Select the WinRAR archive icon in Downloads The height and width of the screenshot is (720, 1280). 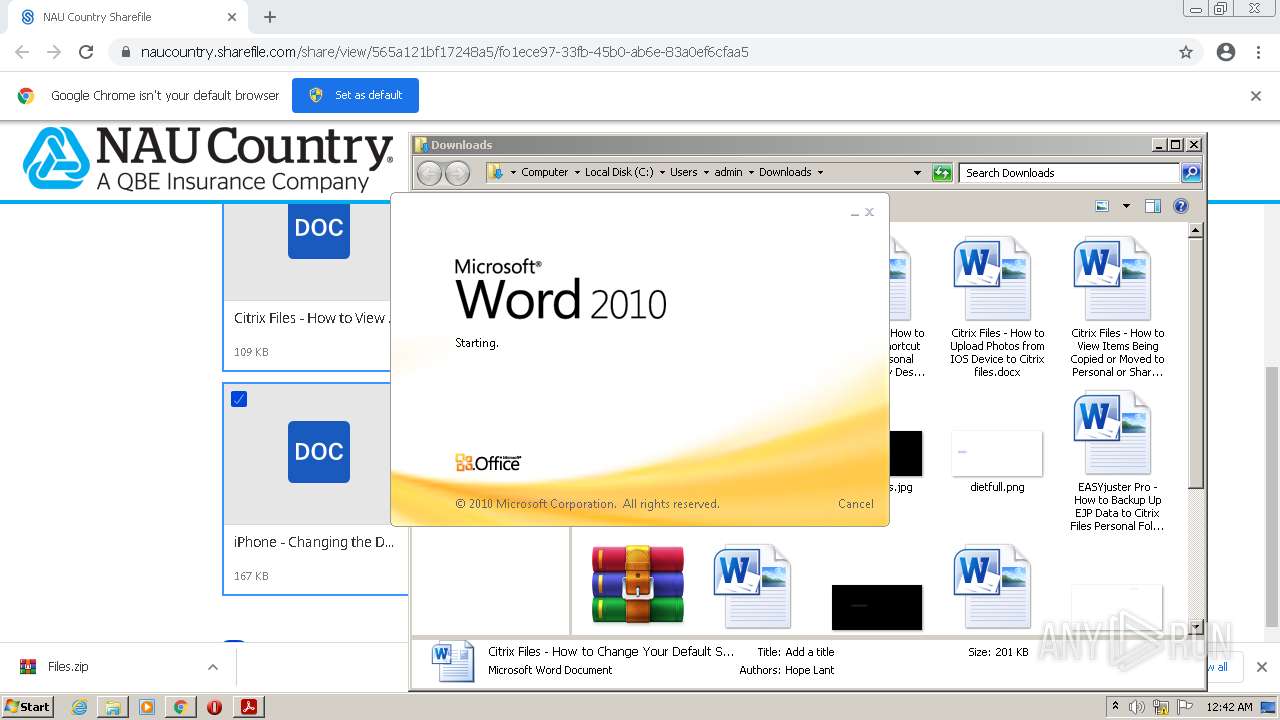[637, 585]
